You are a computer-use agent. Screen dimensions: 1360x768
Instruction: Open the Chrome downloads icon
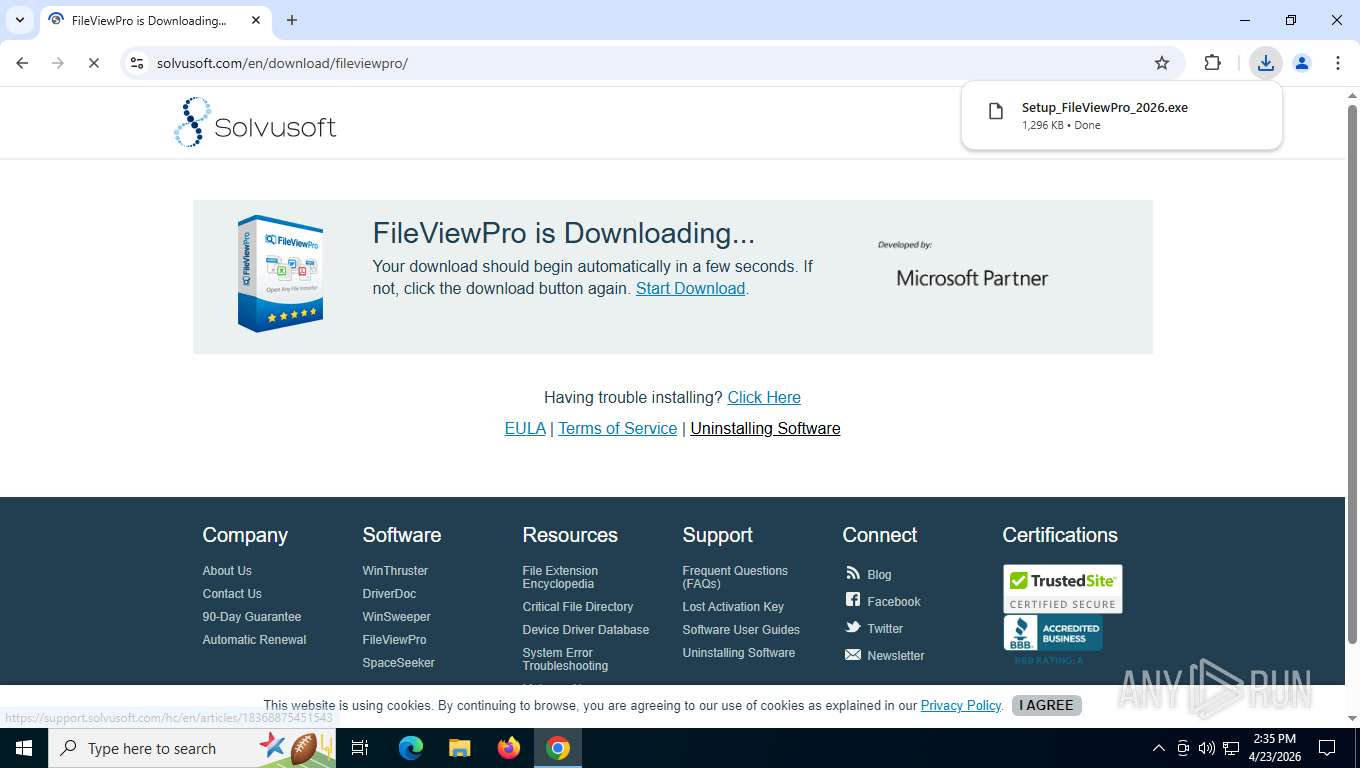point(1266,63)
